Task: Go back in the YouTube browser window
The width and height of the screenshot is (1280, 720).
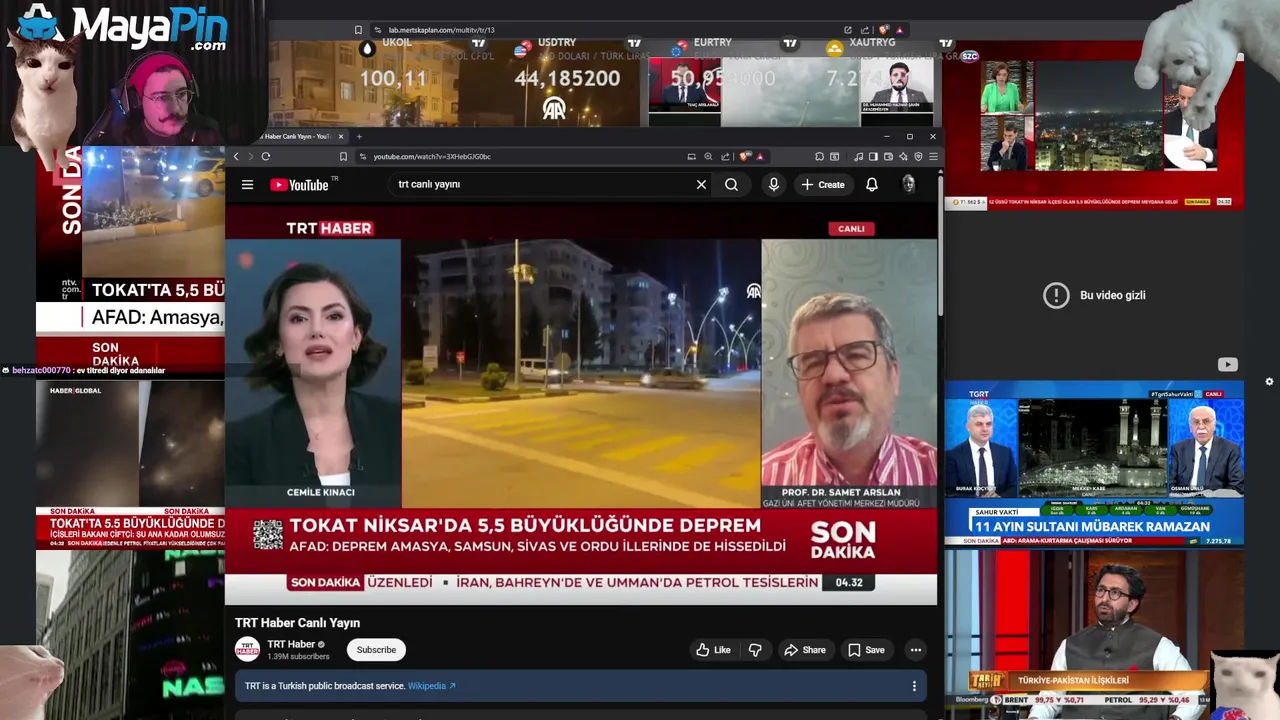Action: tap(236, 156)
